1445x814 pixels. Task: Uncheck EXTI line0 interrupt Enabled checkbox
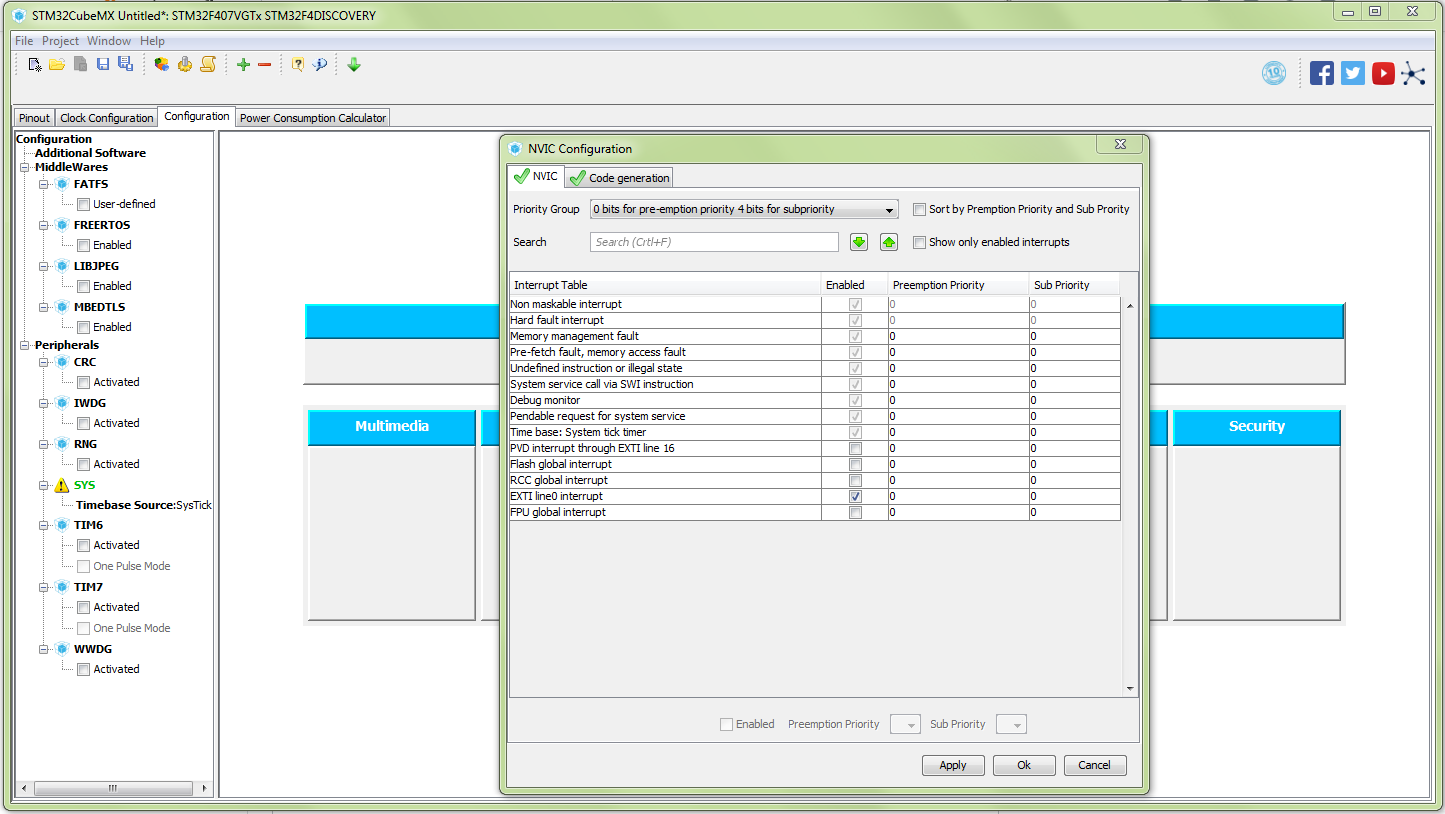click(855, 497)
